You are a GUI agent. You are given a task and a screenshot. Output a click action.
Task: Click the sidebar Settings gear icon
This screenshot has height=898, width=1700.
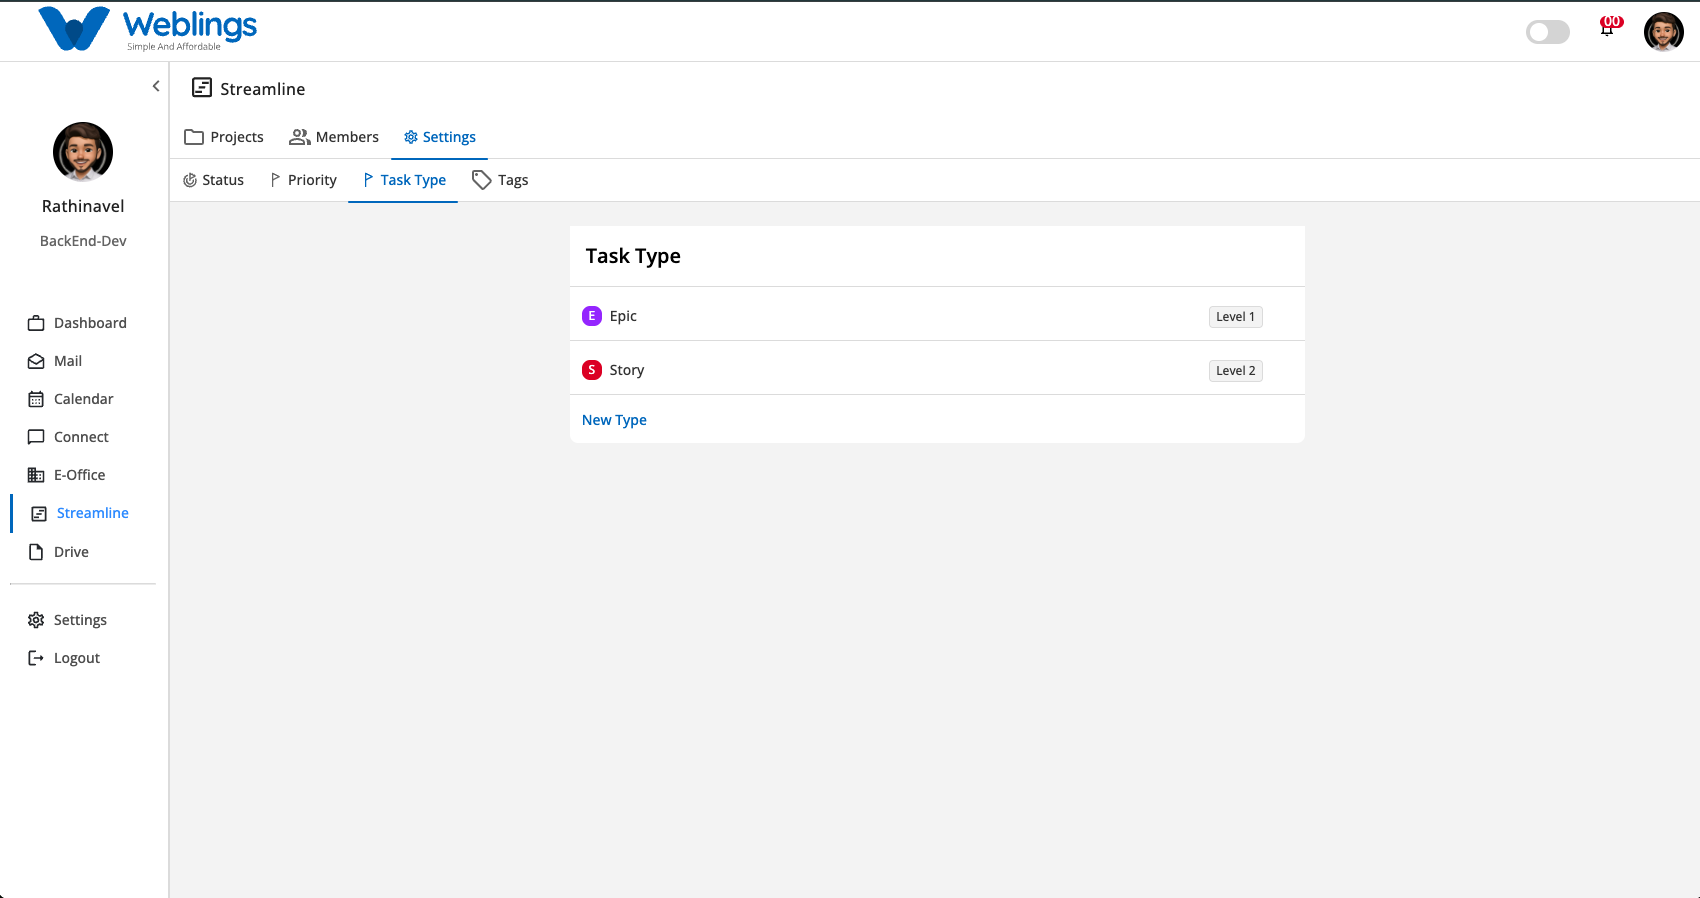coord(36,620)
